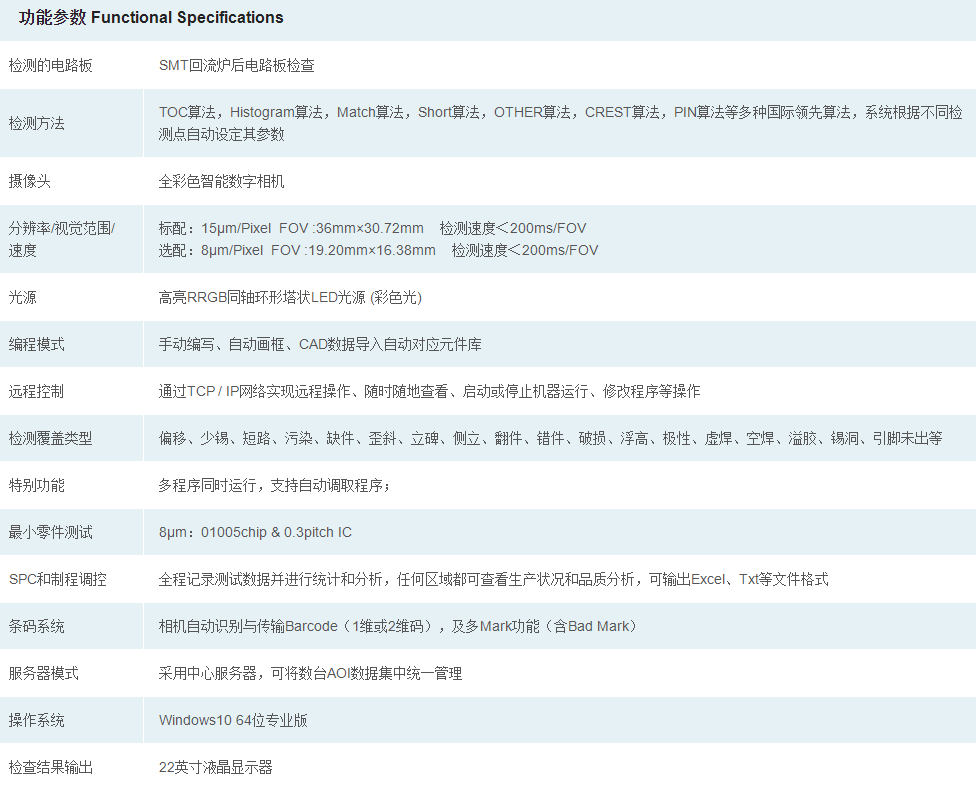
Task: Click SMT回流炉后电路板检查 value
Action: (237, 65)
